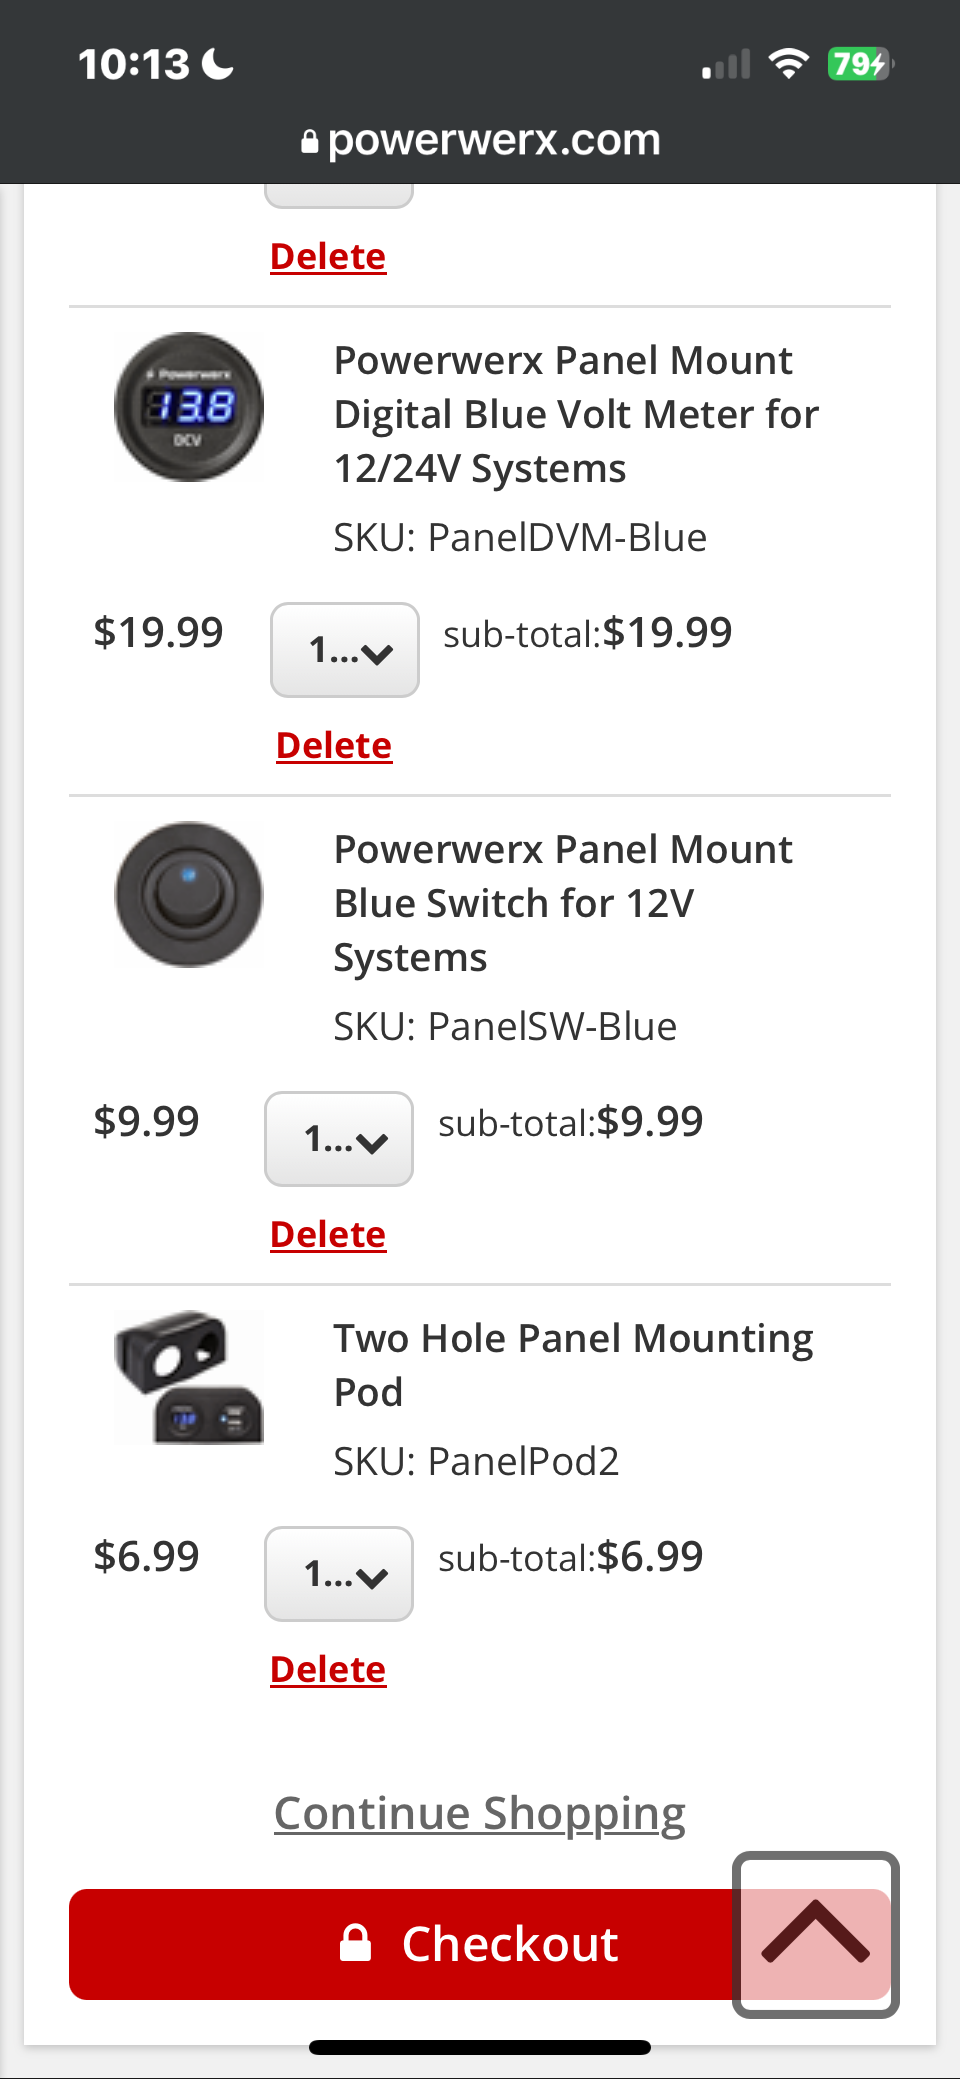The height and width of the screenshot is (2079, 960).
Task: Tap the lock icon beside powerwerx.com
Action: click(x=310, y=142)
